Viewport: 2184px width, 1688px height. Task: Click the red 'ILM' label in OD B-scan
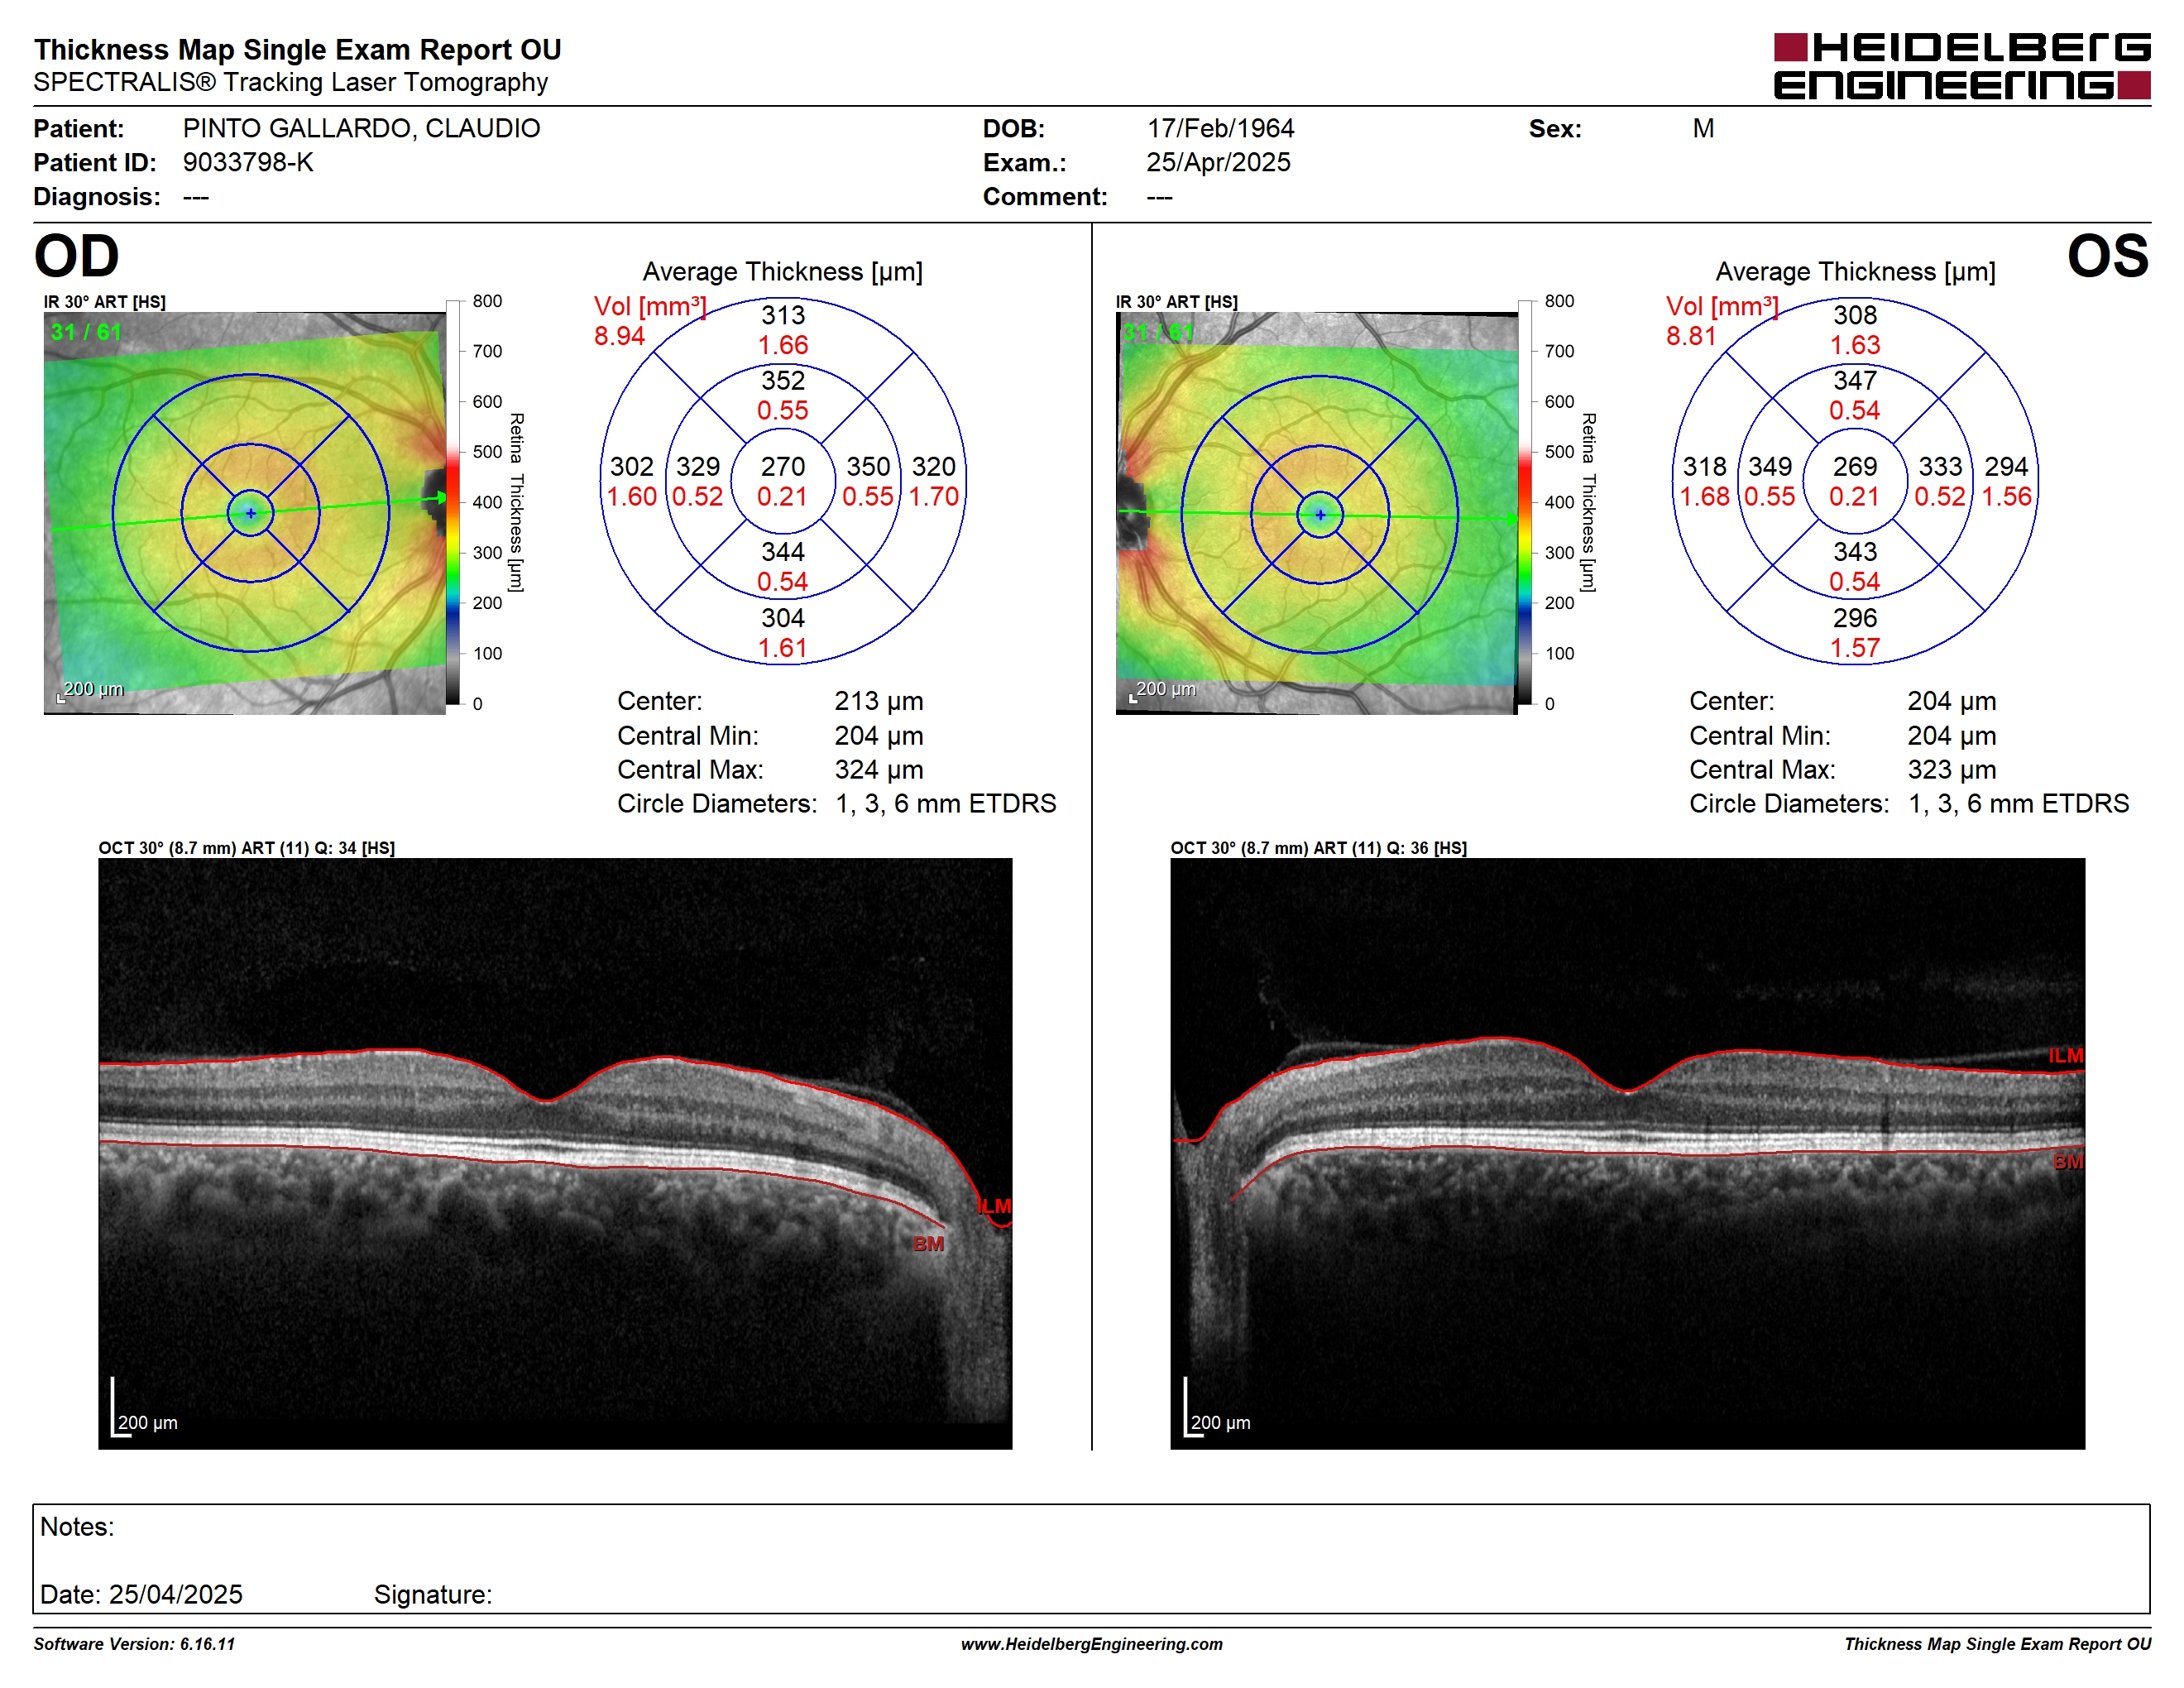pos(995,1207)
